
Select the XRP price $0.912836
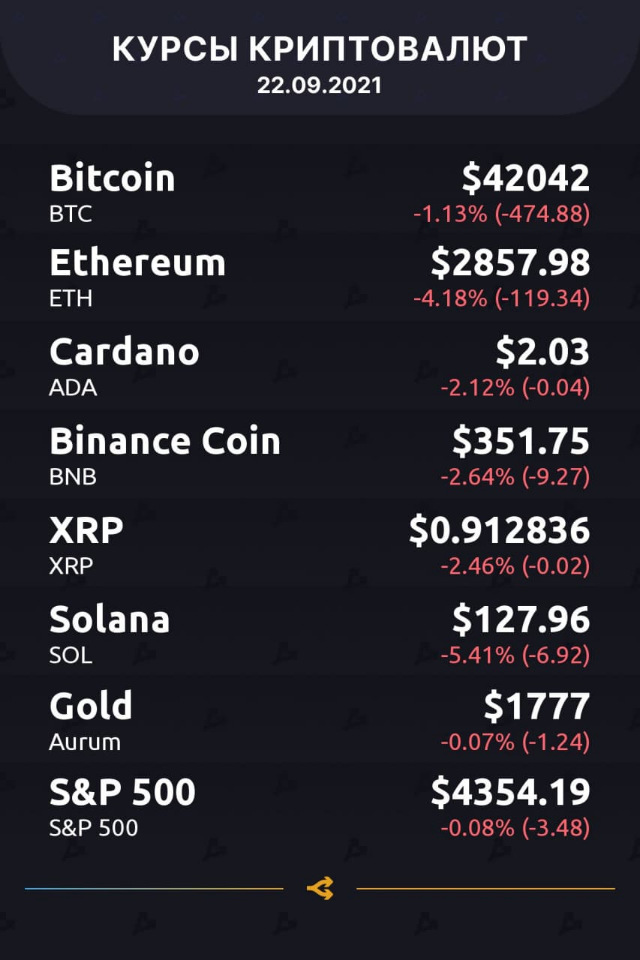[499, 530]
